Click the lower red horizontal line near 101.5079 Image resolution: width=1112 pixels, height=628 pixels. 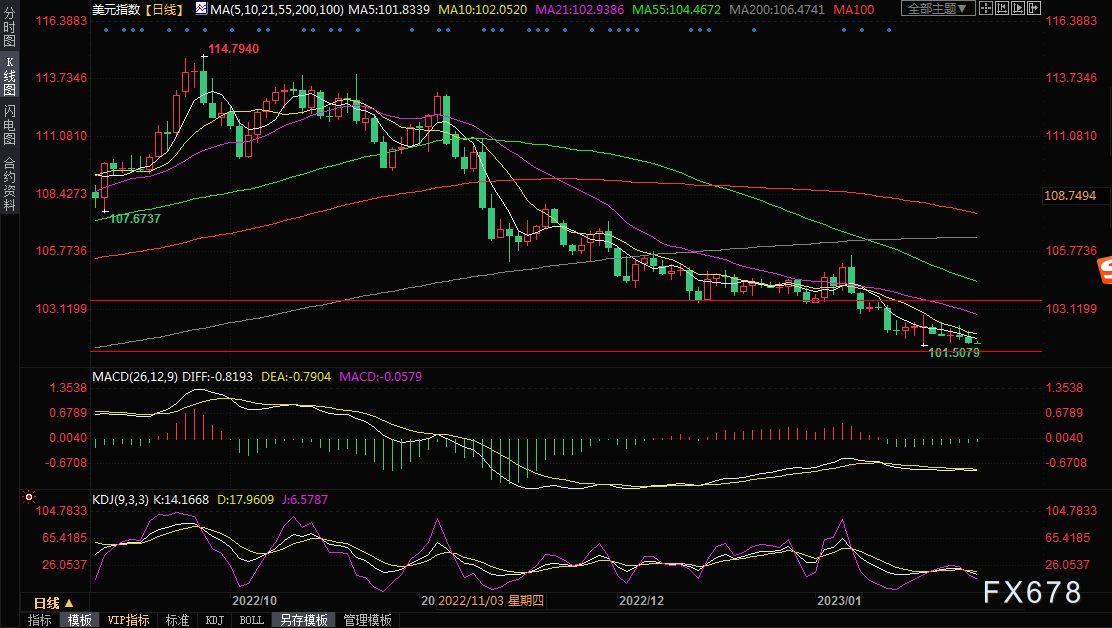point(566,352)
